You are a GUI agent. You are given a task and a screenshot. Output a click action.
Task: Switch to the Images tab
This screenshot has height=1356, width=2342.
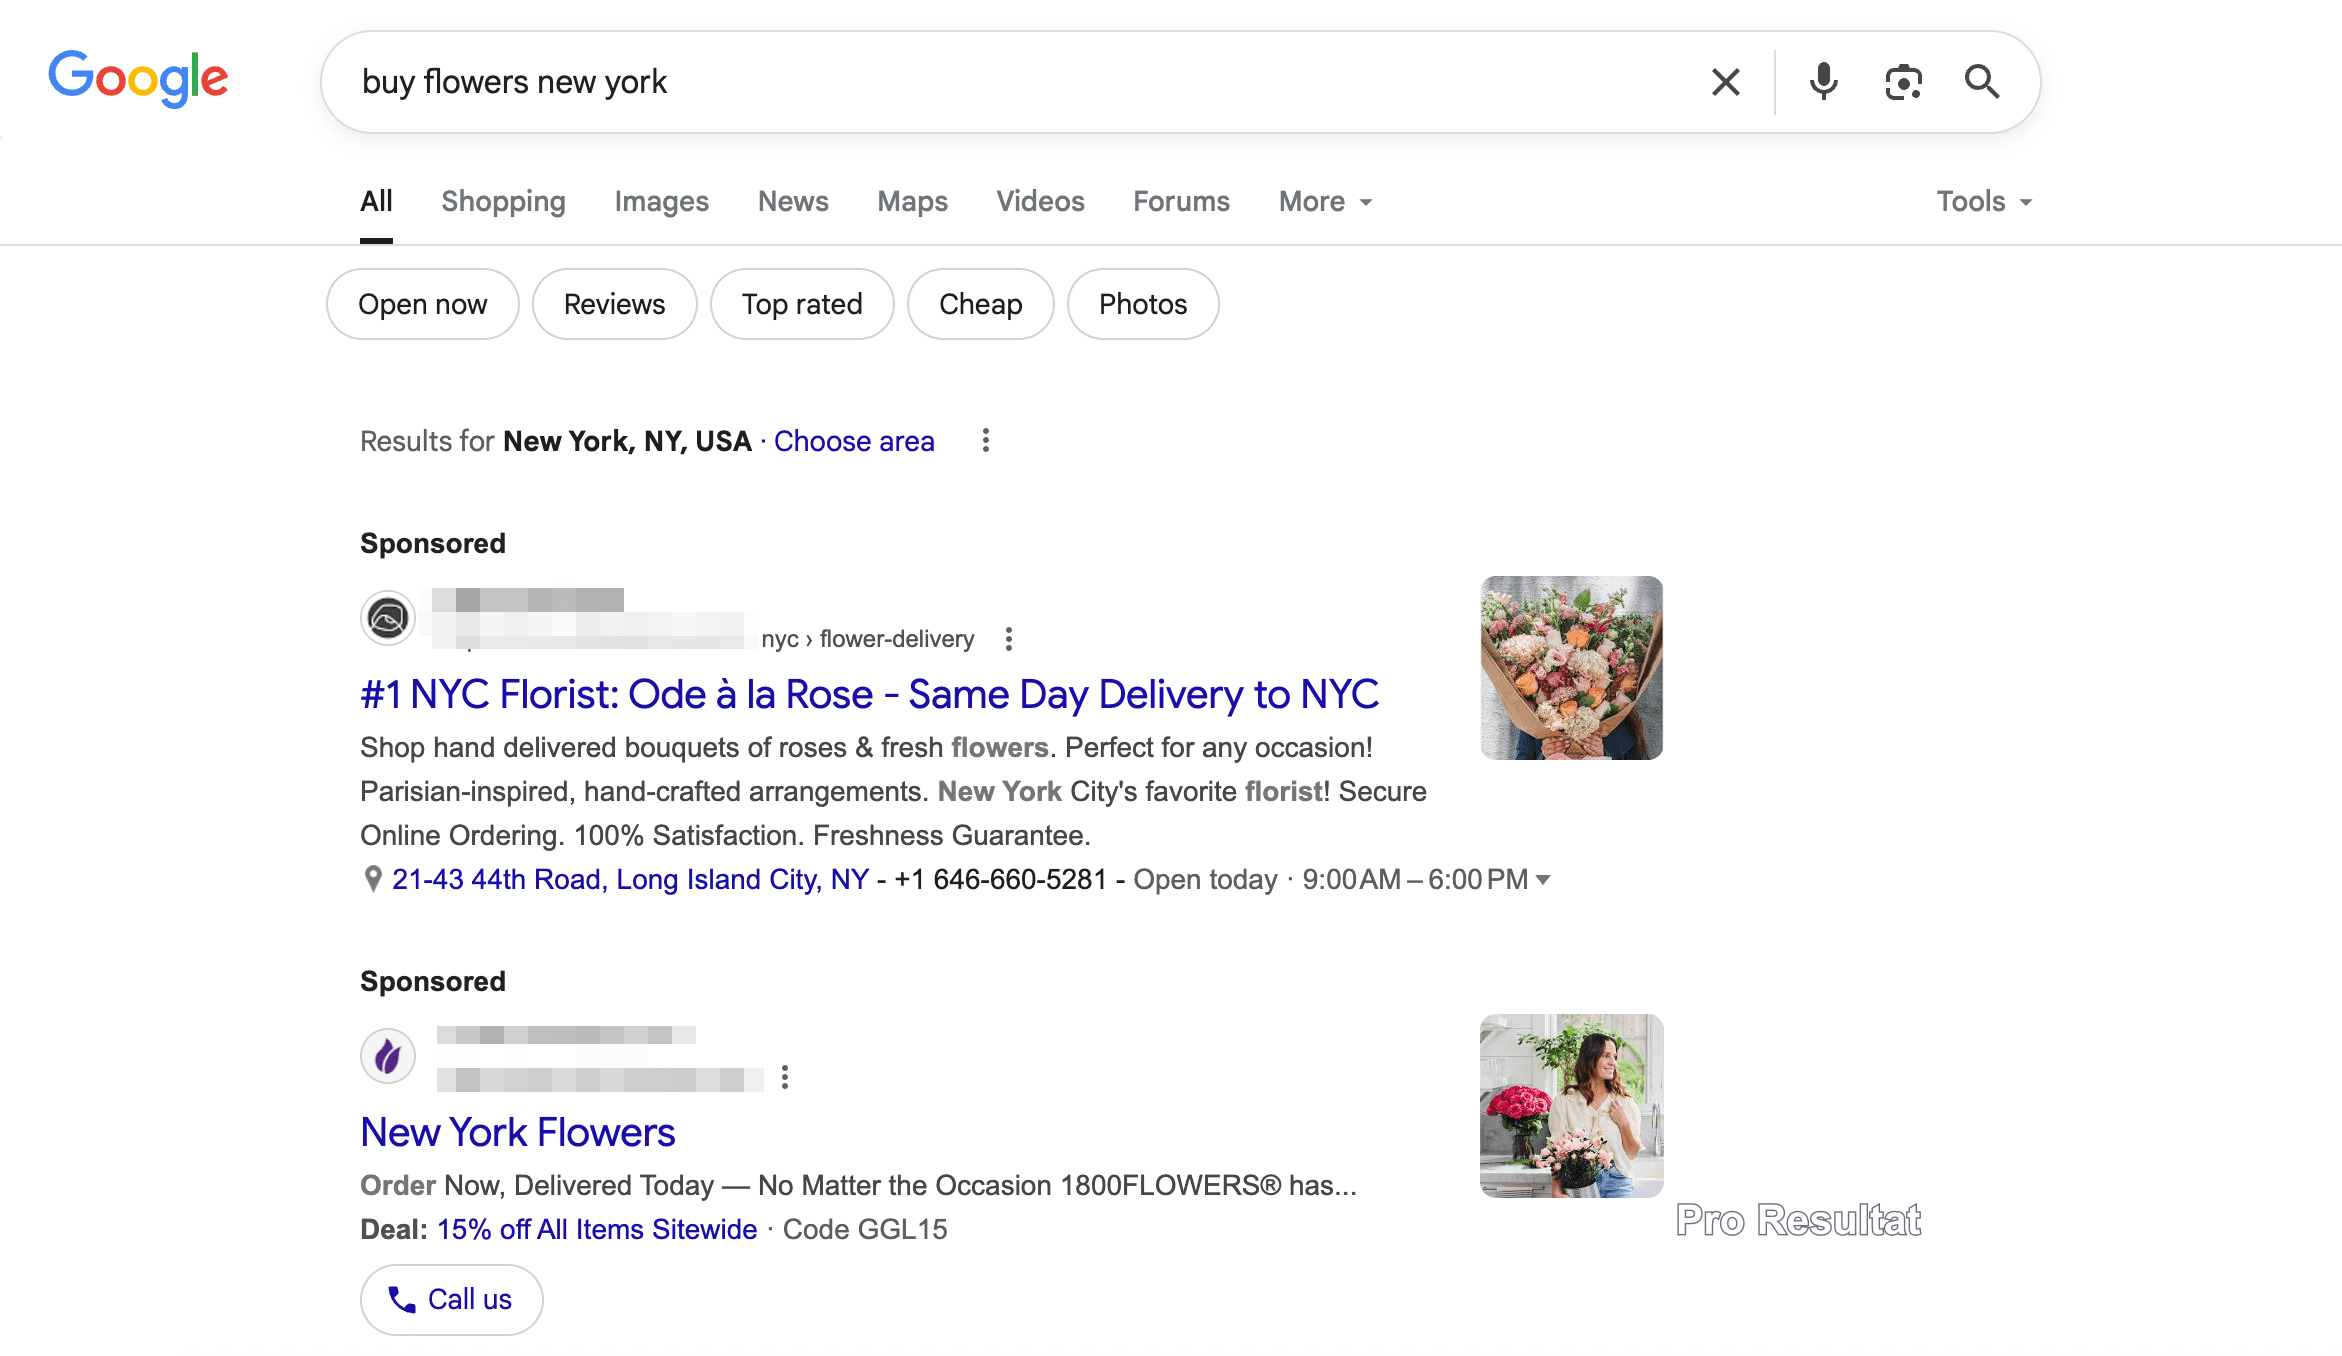click(x=661, y=202)
